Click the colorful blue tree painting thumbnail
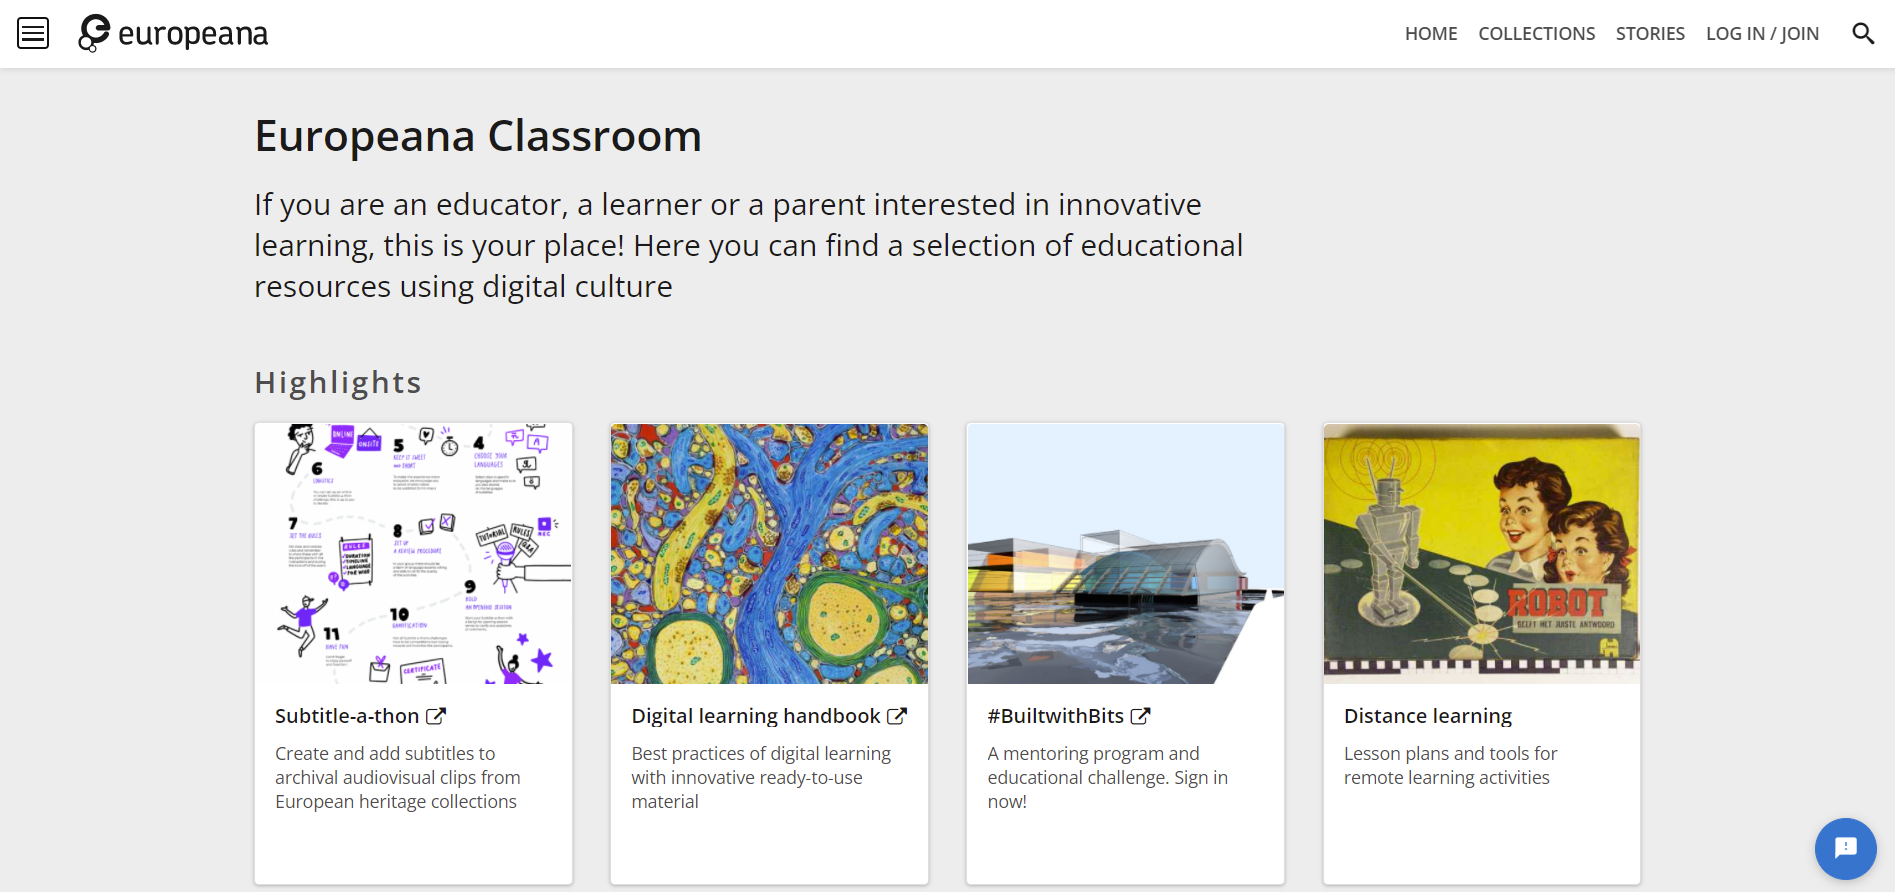Viewport: 1895px width, 892px height. (x=769, y=554)
